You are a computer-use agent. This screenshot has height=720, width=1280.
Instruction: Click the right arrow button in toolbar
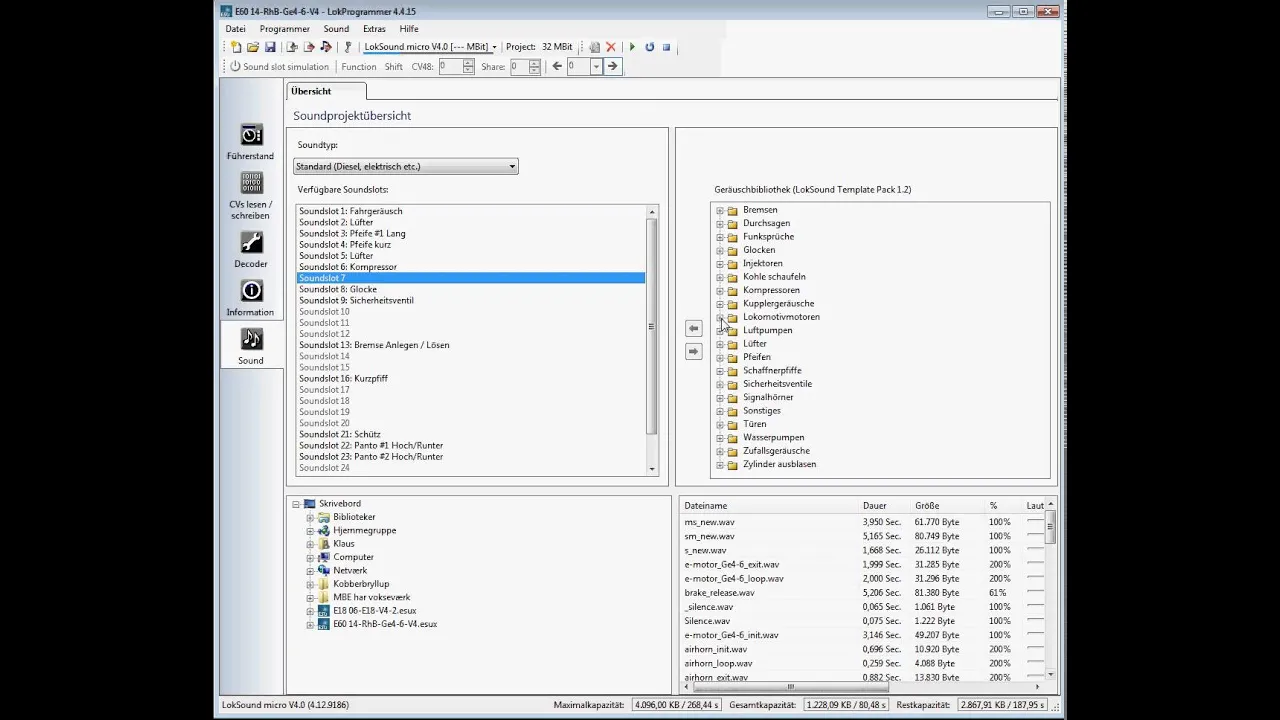(x=612, y=67)
